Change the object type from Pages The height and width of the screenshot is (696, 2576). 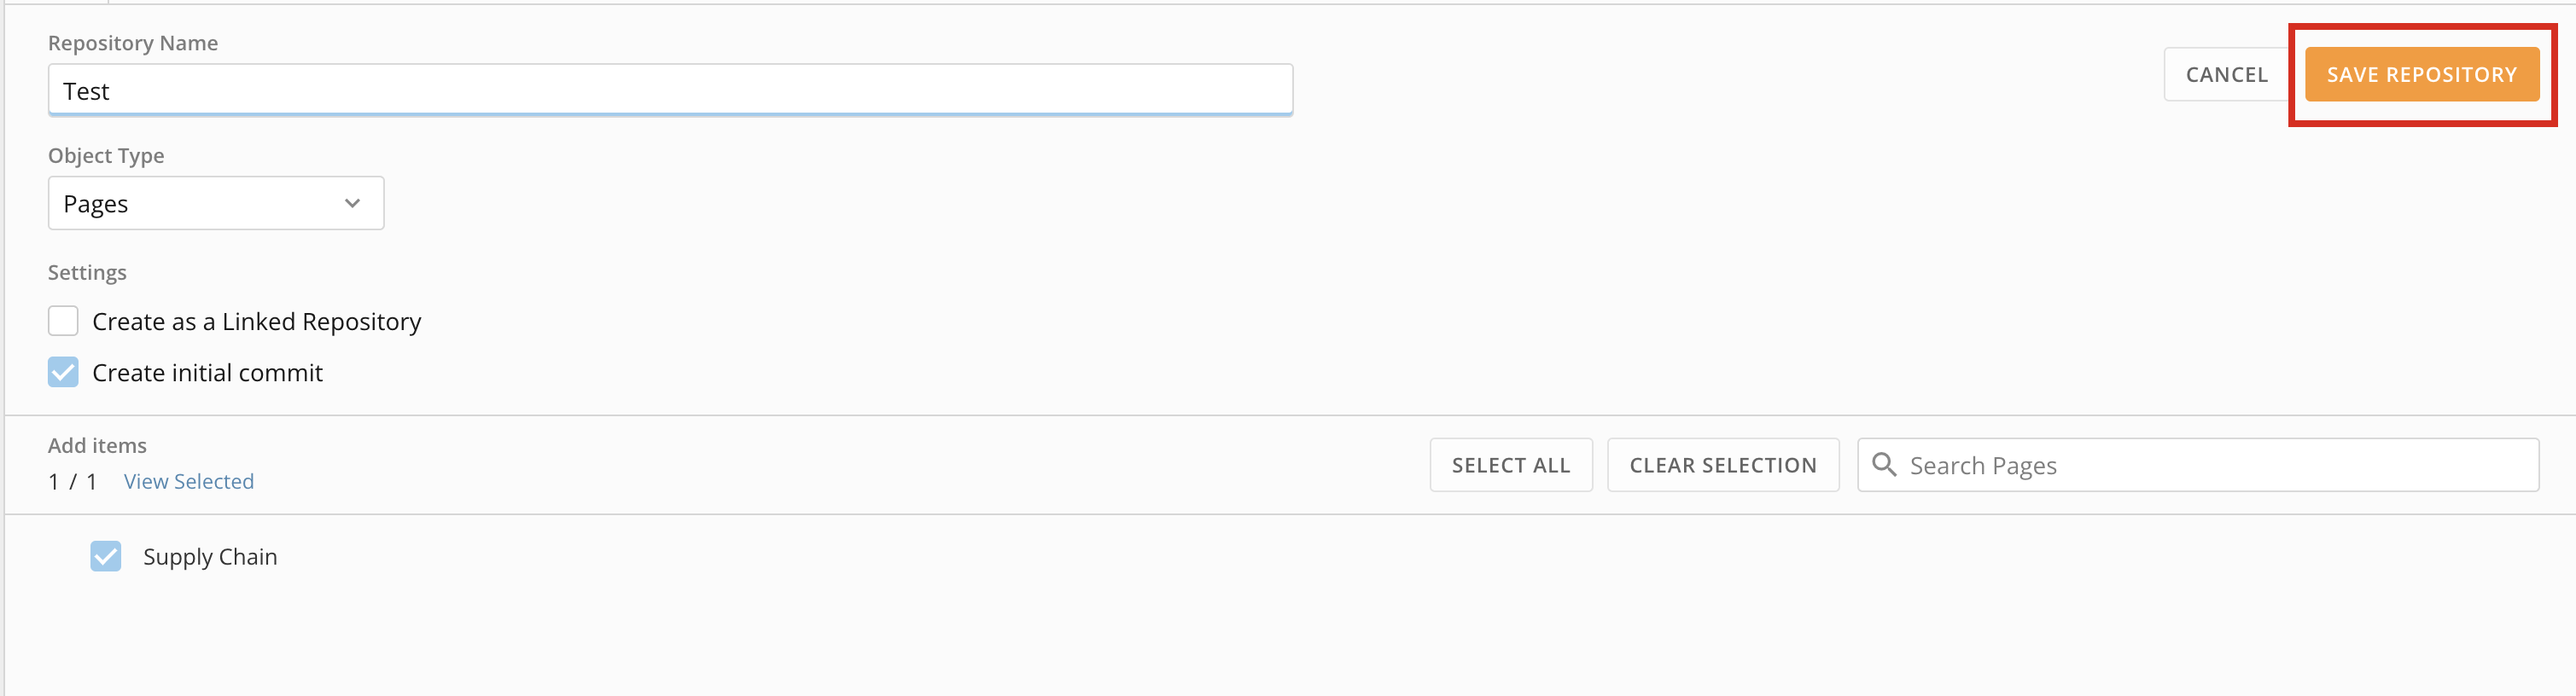(x=215, y=202)
